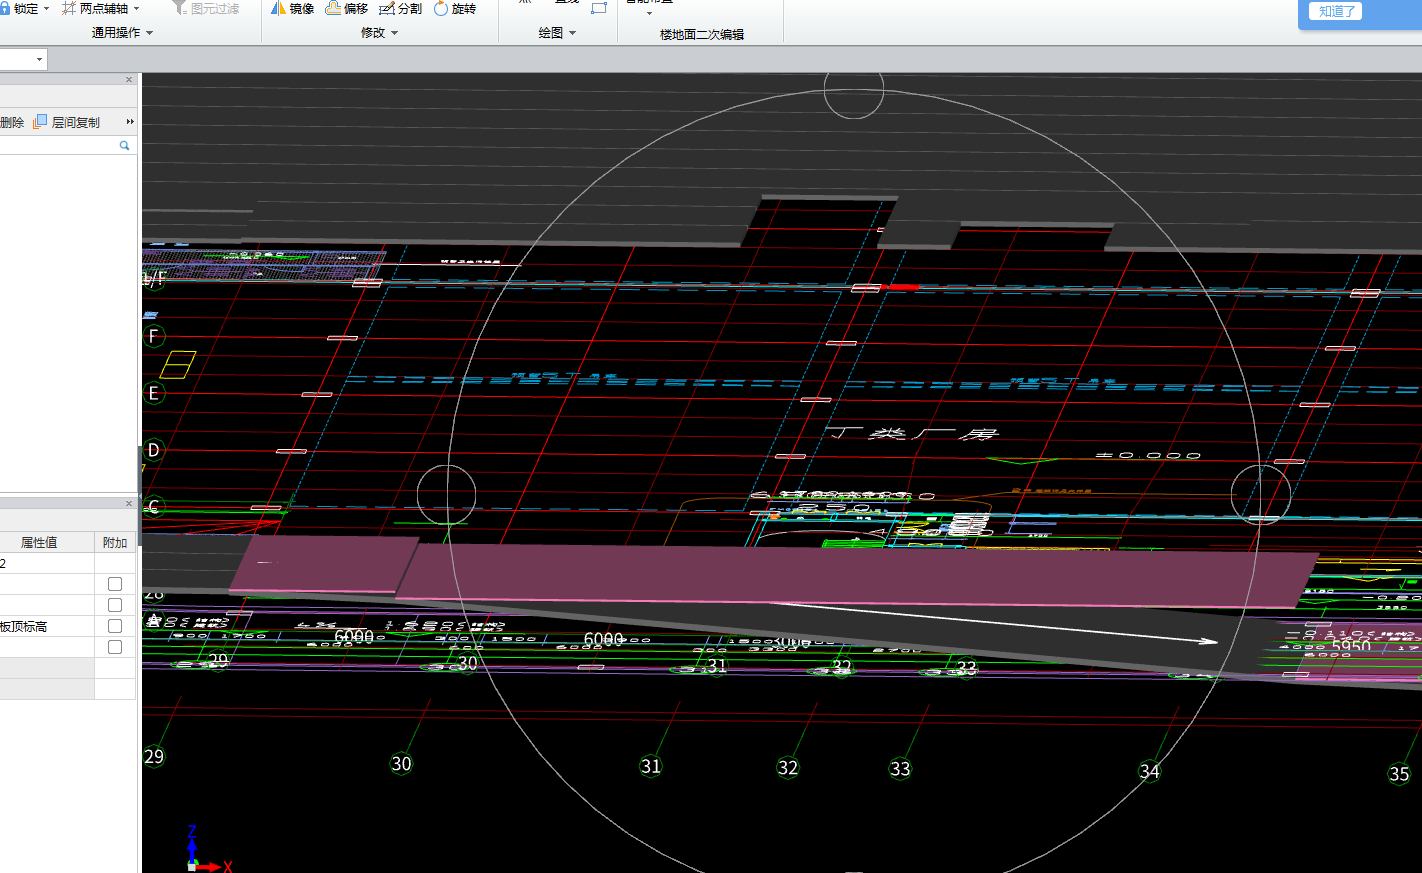Close the properties panel
The width and height of the screenshot is (1422, 873).
click(x=129, y=503)
